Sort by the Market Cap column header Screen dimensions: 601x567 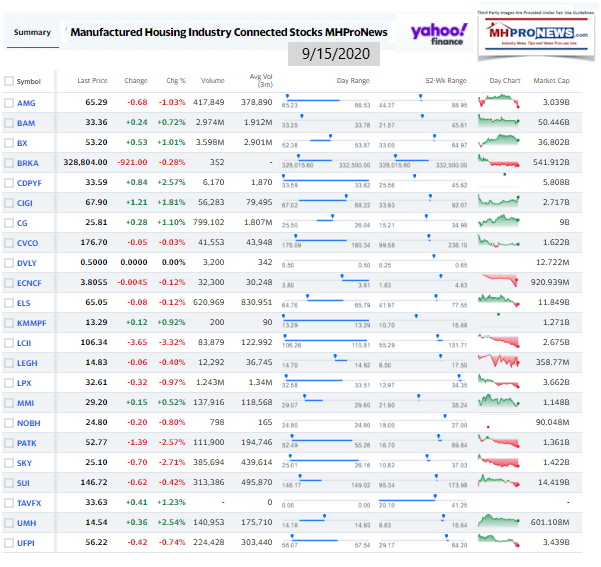pos(551,80)
